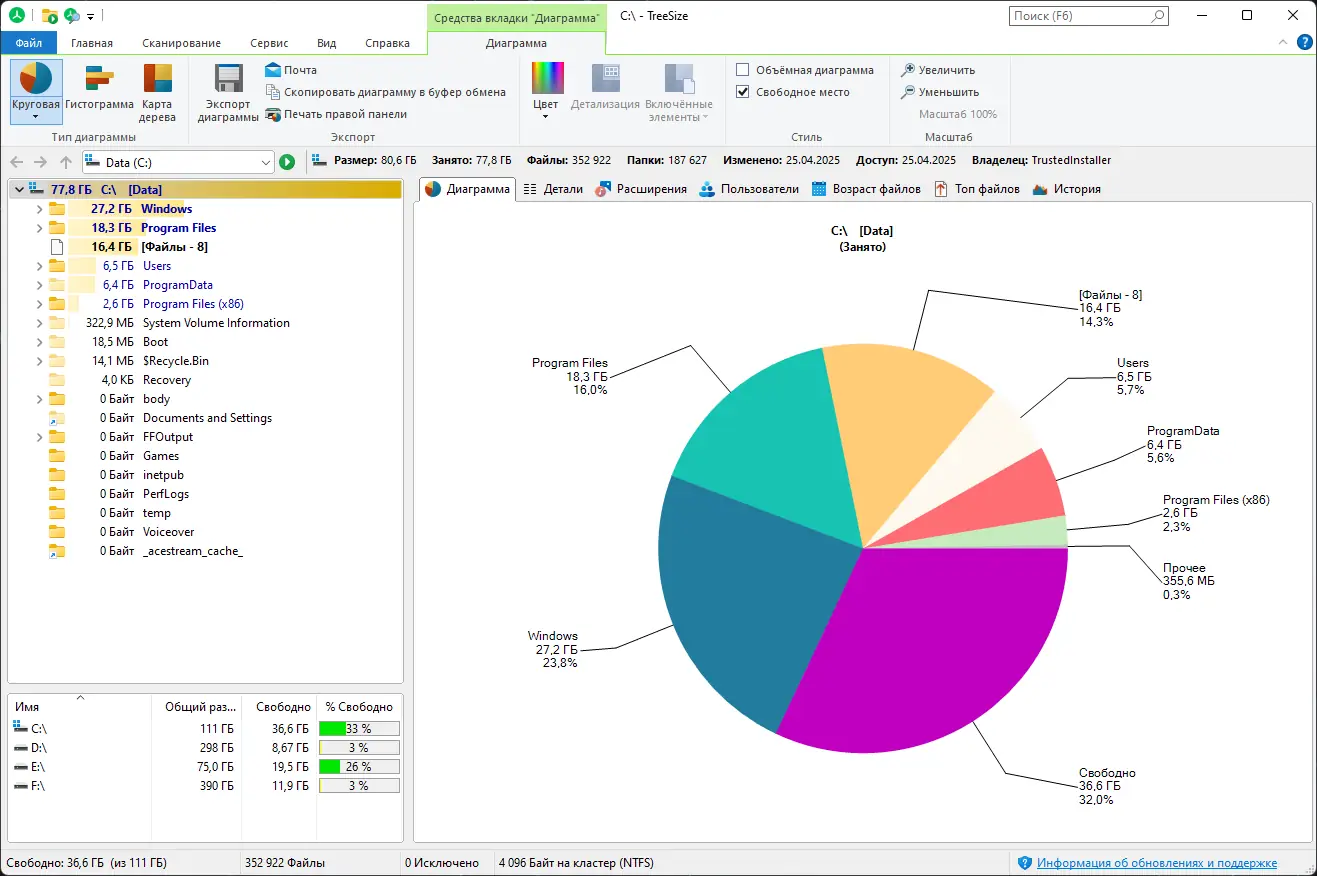Click the Поиск (F6) search field

tap(1088, 16)
